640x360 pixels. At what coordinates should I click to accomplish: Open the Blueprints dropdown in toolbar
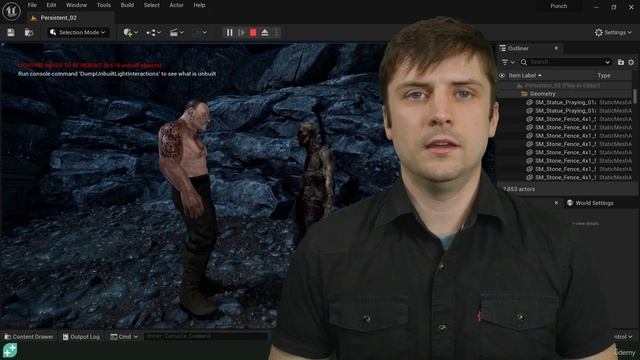coord(153,32)
